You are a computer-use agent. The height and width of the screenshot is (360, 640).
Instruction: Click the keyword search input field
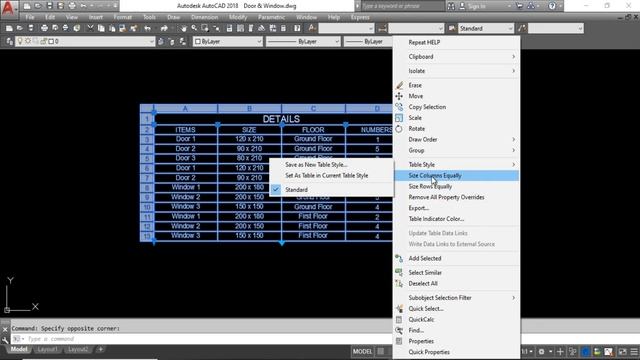[402, 6]
